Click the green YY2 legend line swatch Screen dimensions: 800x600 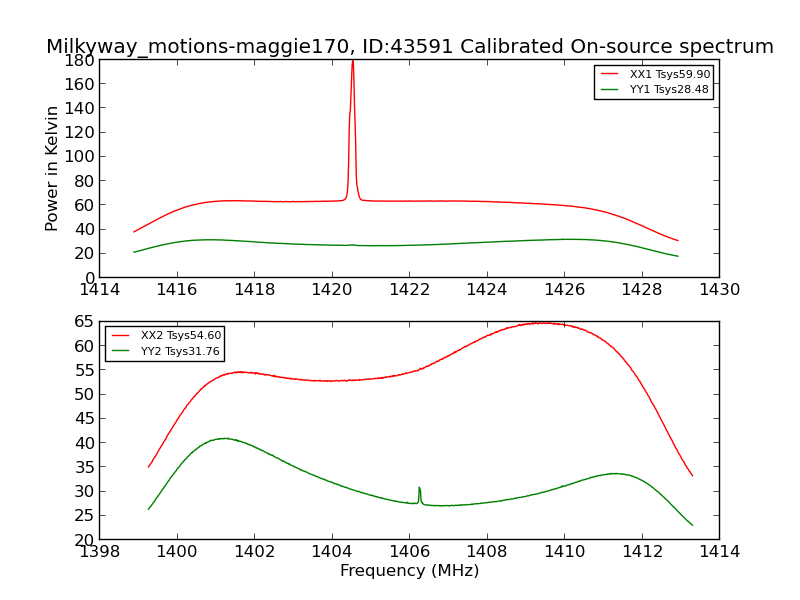coord(120,351)
